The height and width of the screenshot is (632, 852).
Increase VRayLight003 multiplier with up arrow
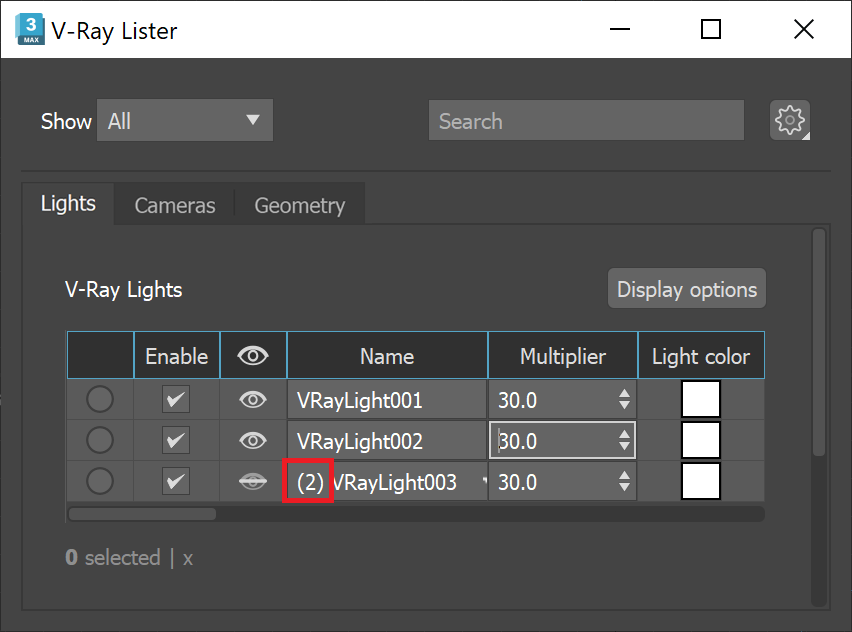pos(624,475)
